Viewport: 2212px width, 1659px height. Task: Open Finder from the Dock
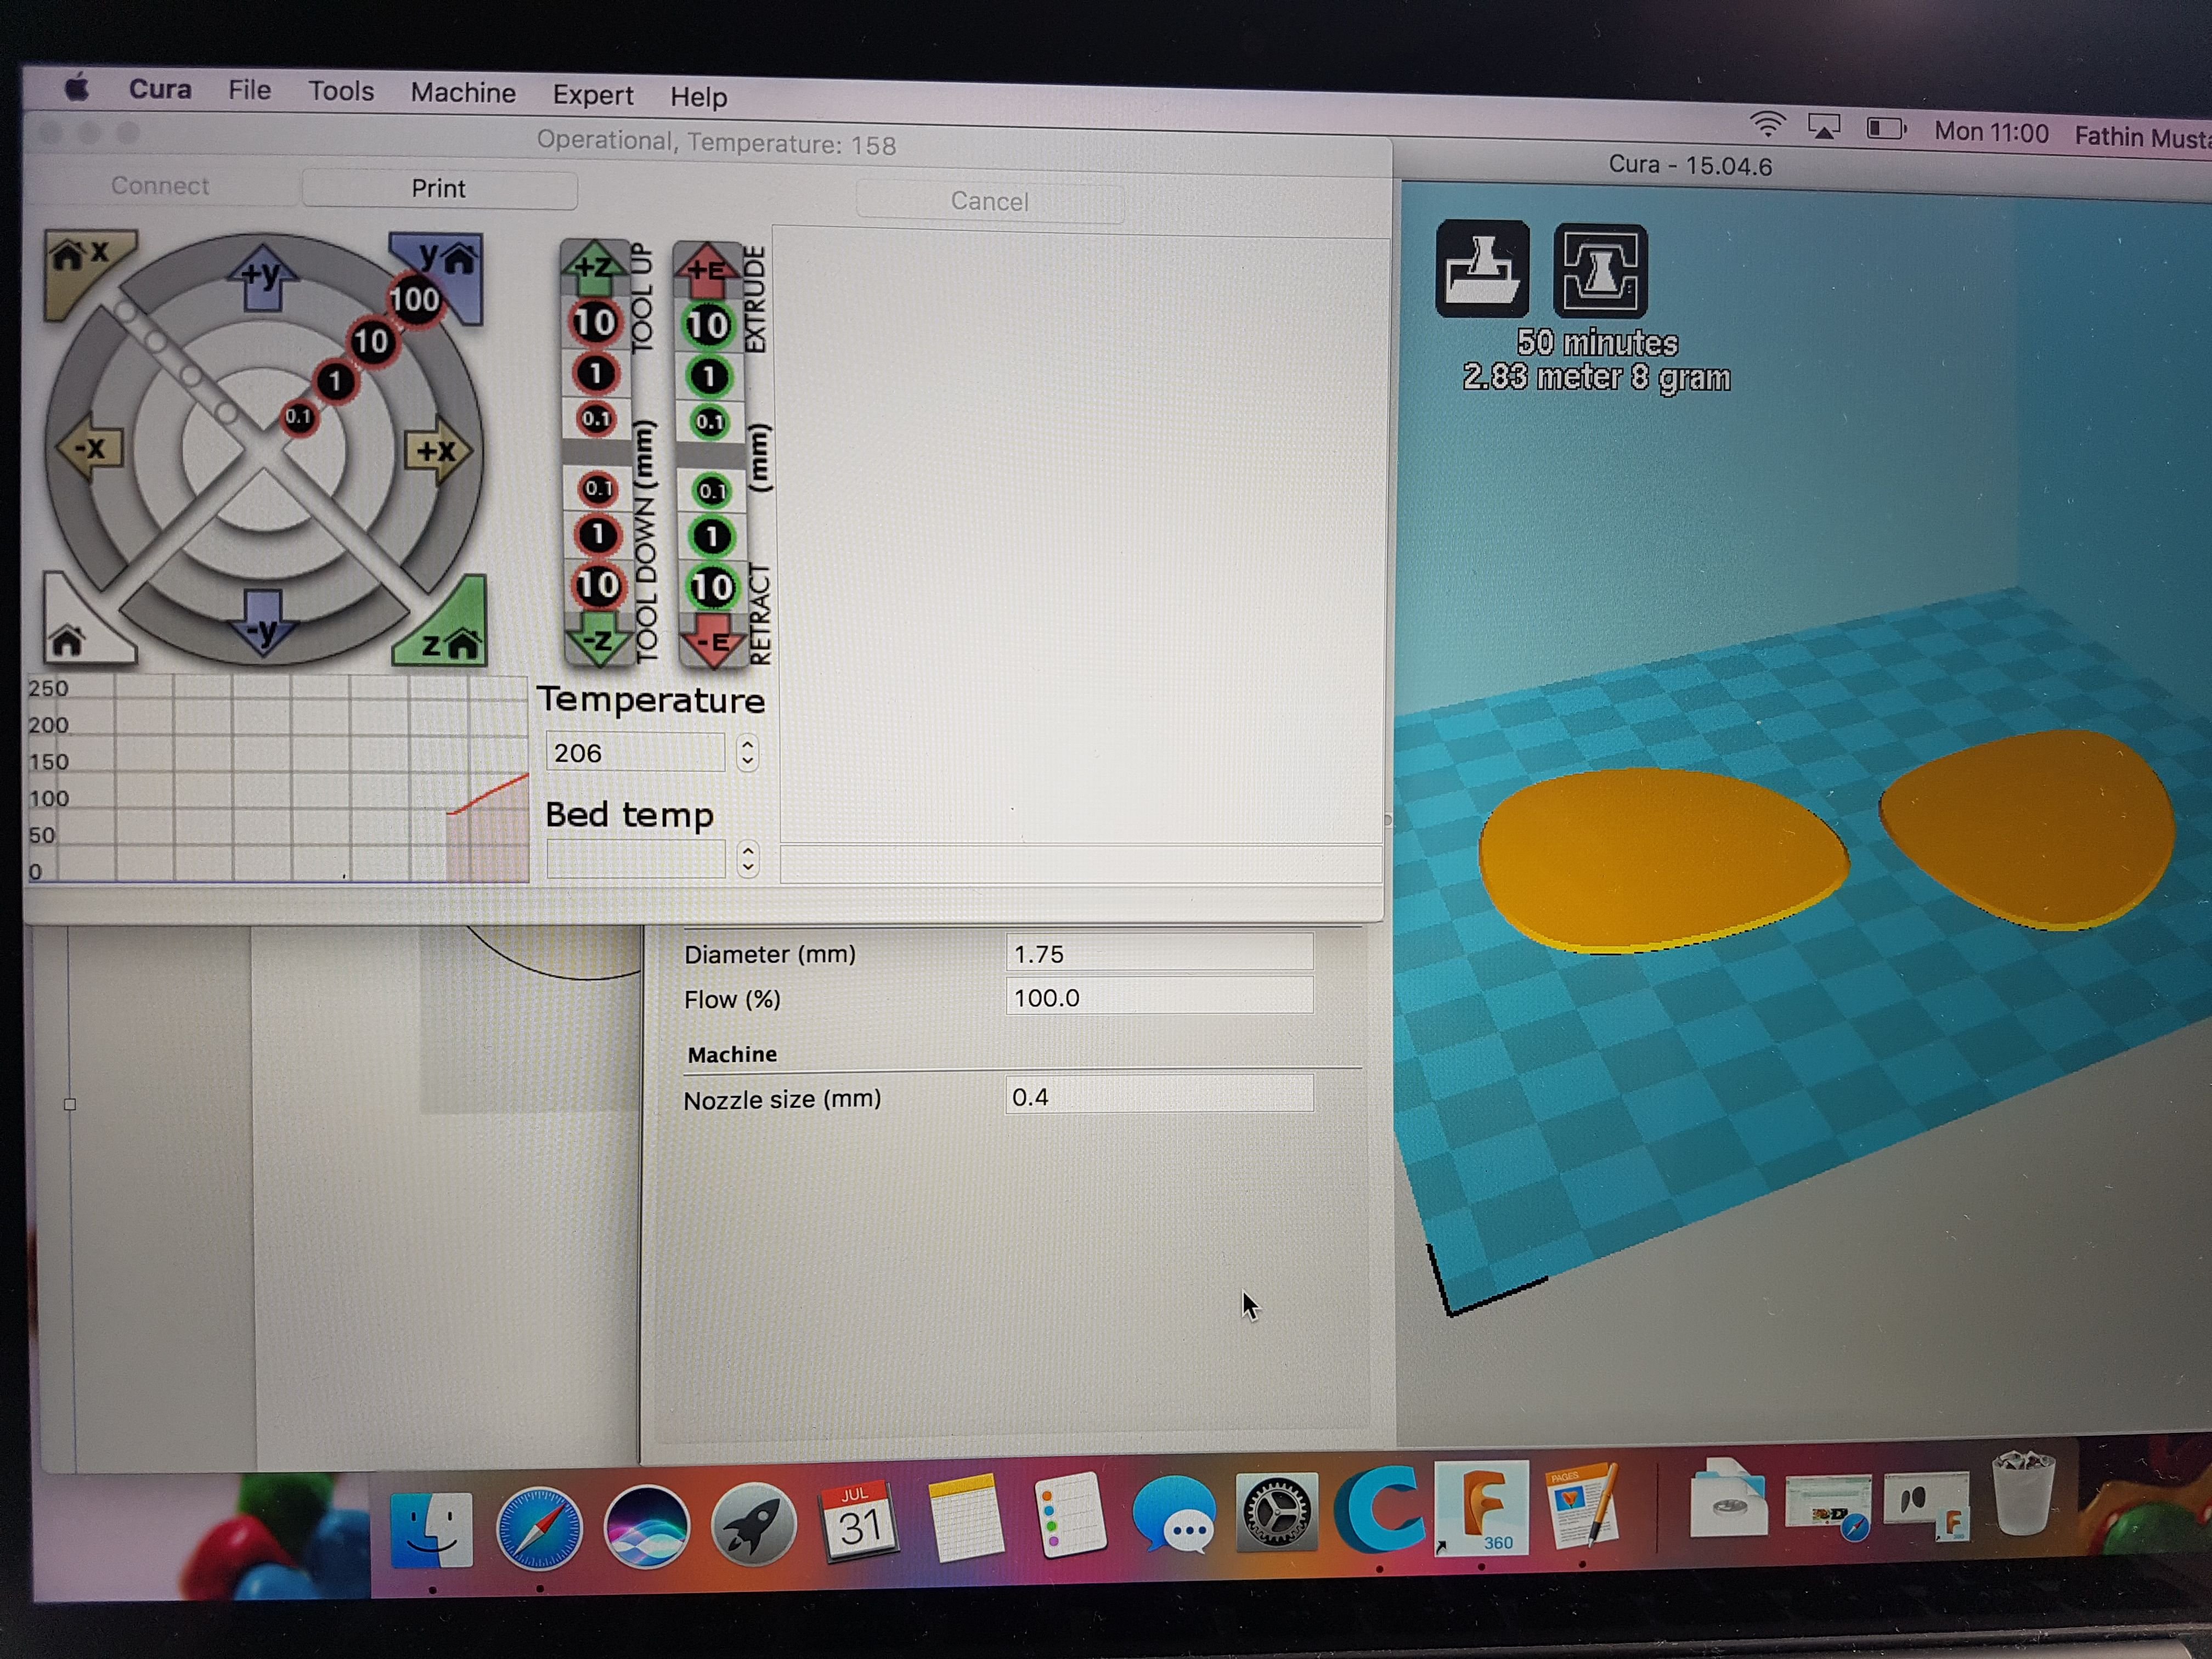click(x=431, y=1530)
